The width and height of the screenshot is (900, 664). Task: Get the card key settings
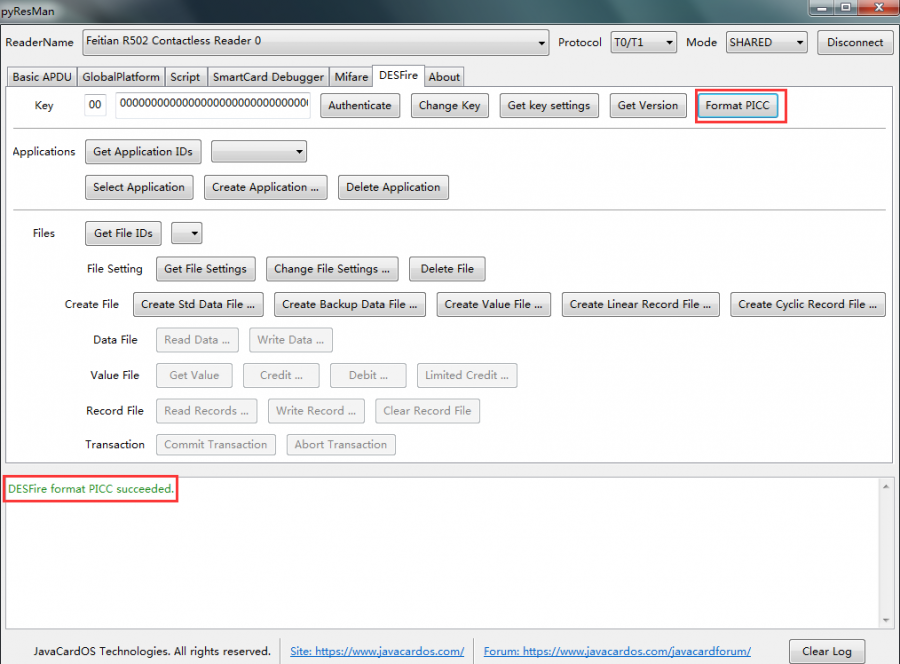pos(549,106)
